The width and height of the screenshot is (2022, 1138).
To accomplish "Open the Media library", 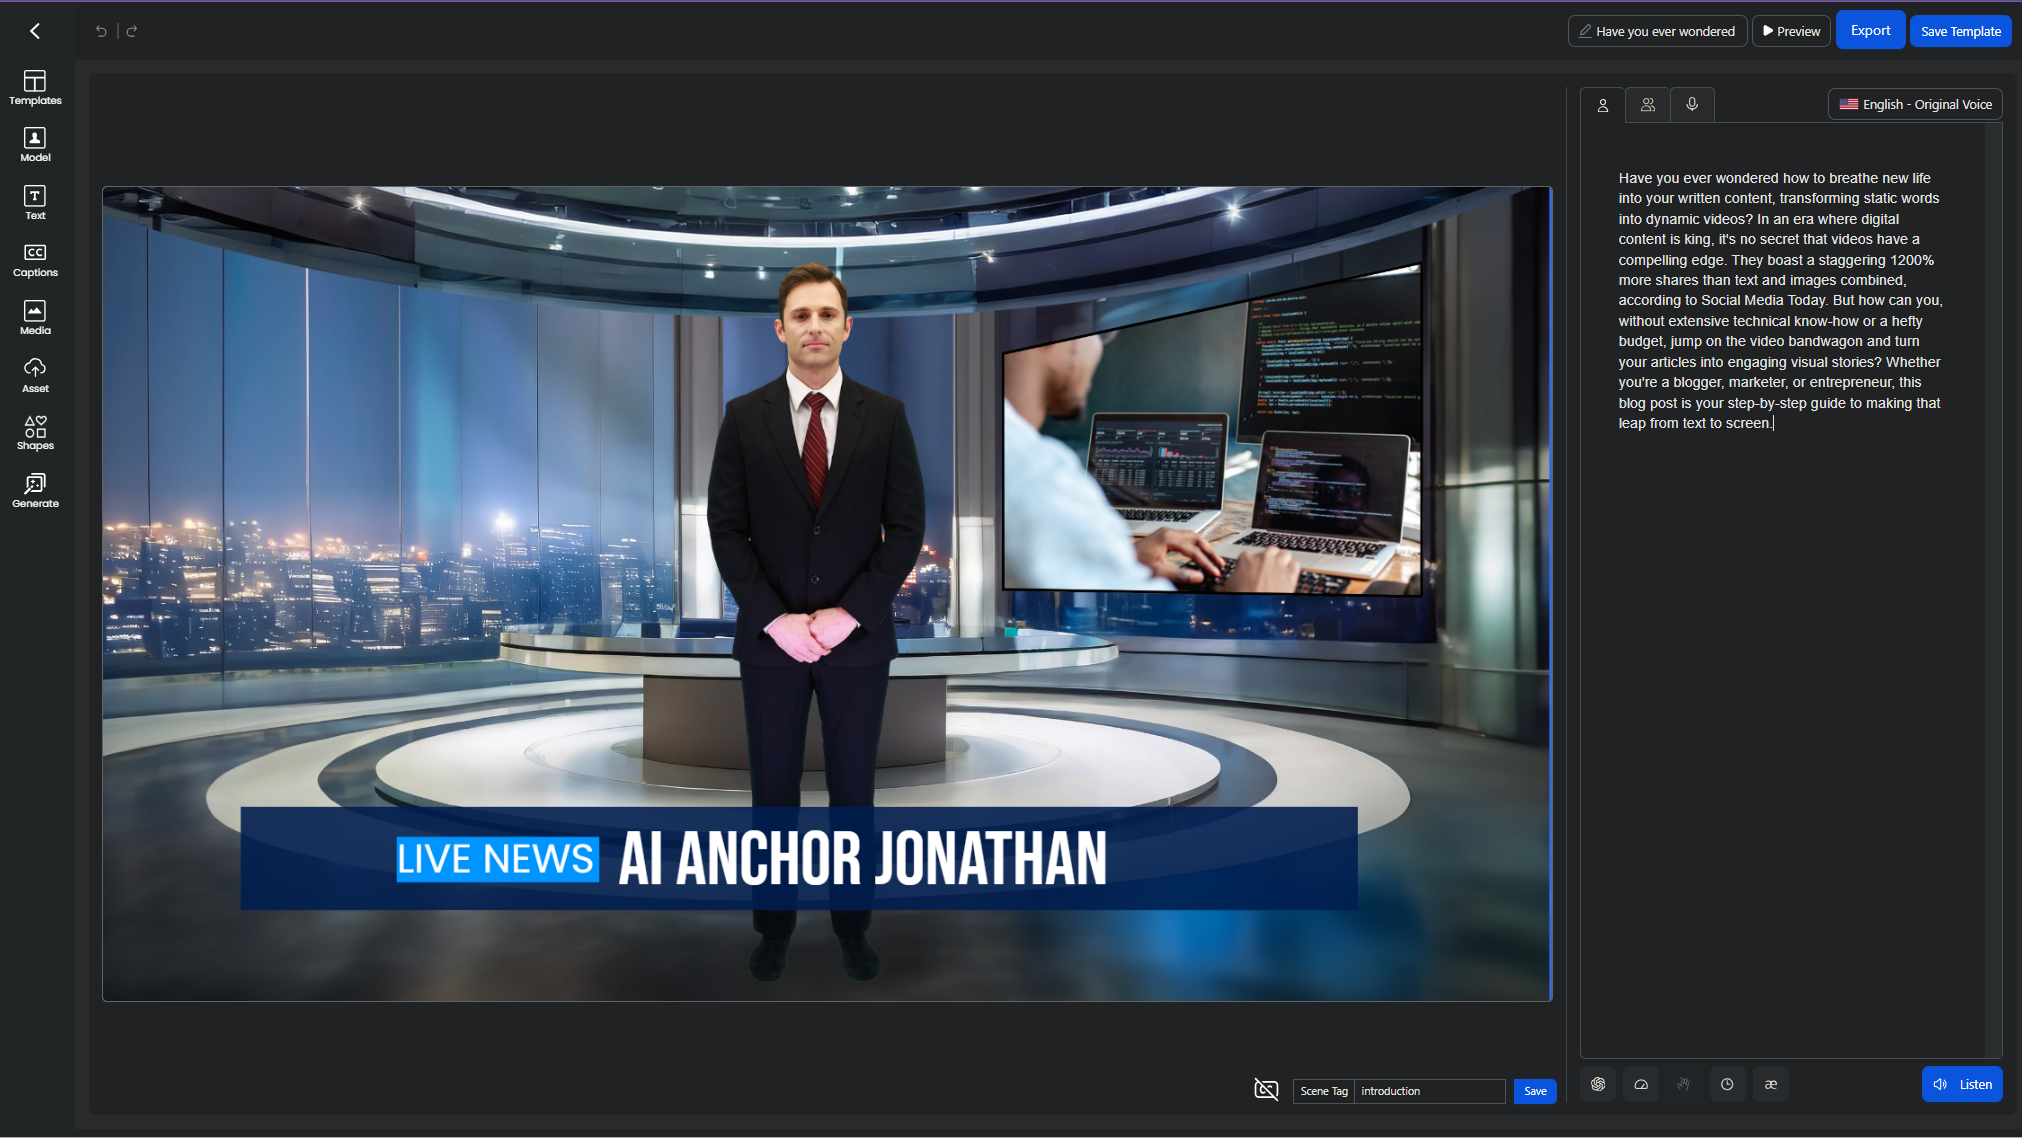I will [x=35, y=317].
